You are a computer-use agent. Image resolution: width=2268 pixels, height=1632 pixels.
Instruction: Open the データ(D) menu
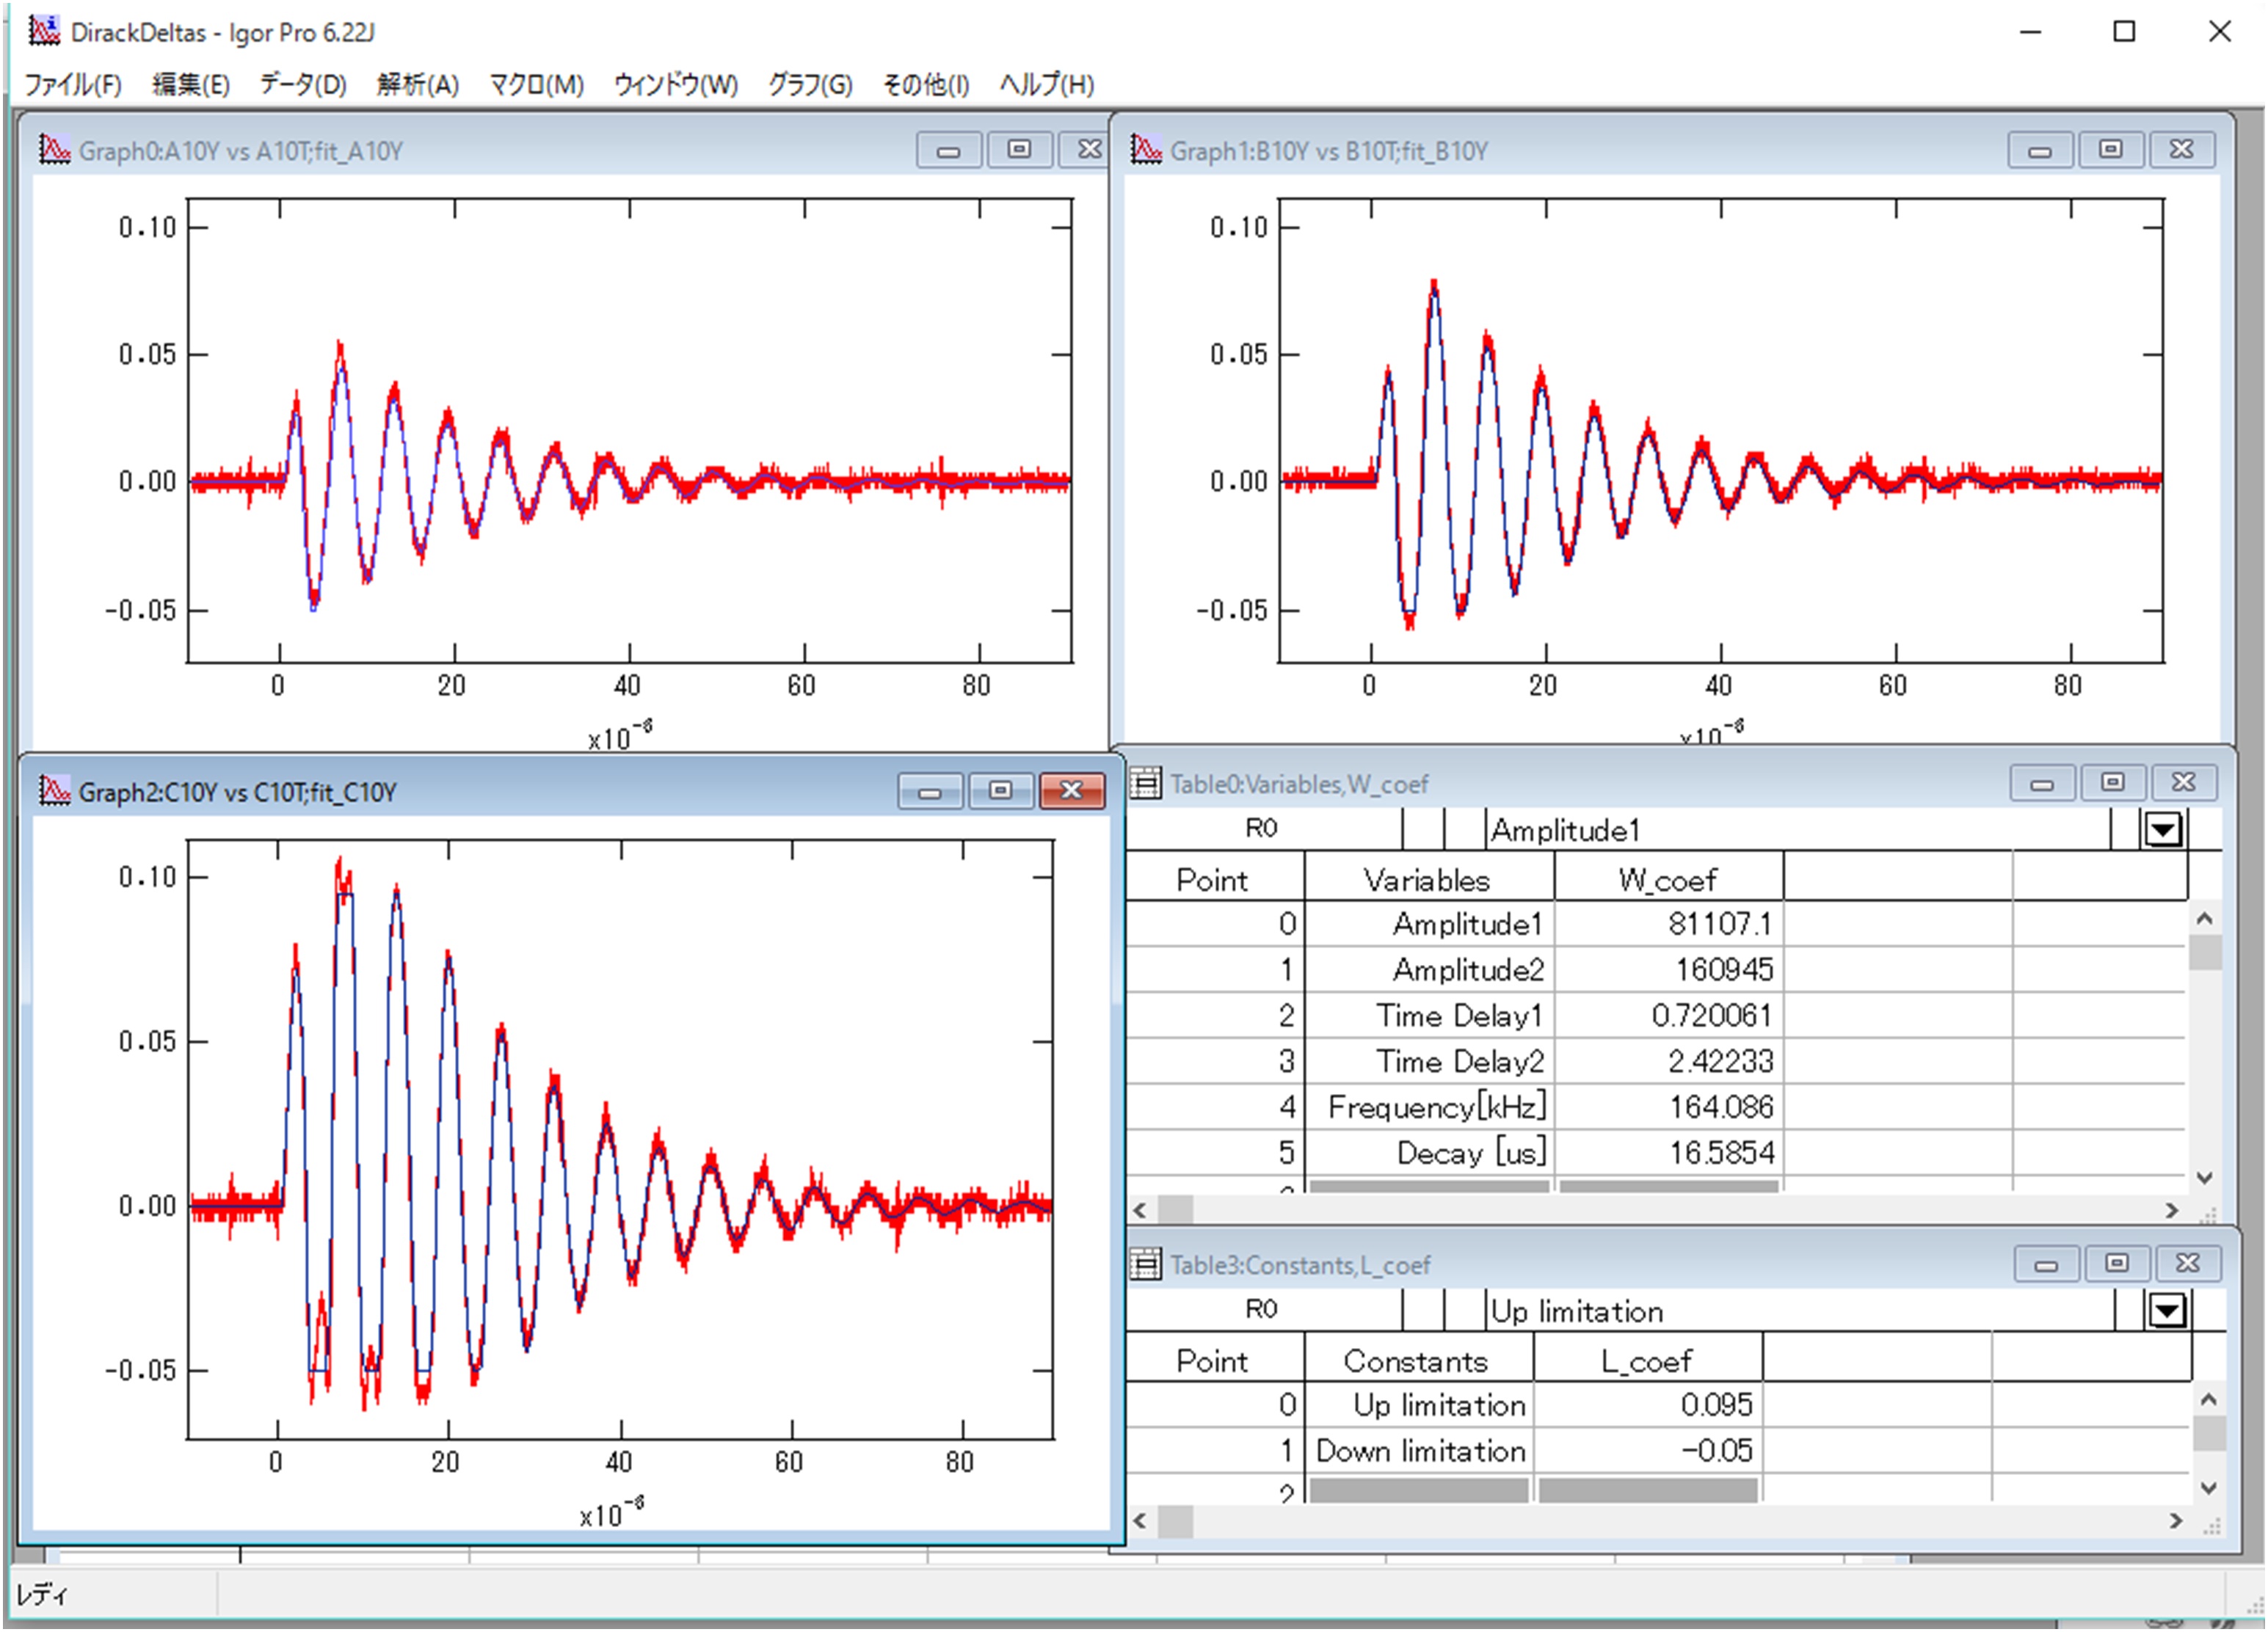[303, 85]
